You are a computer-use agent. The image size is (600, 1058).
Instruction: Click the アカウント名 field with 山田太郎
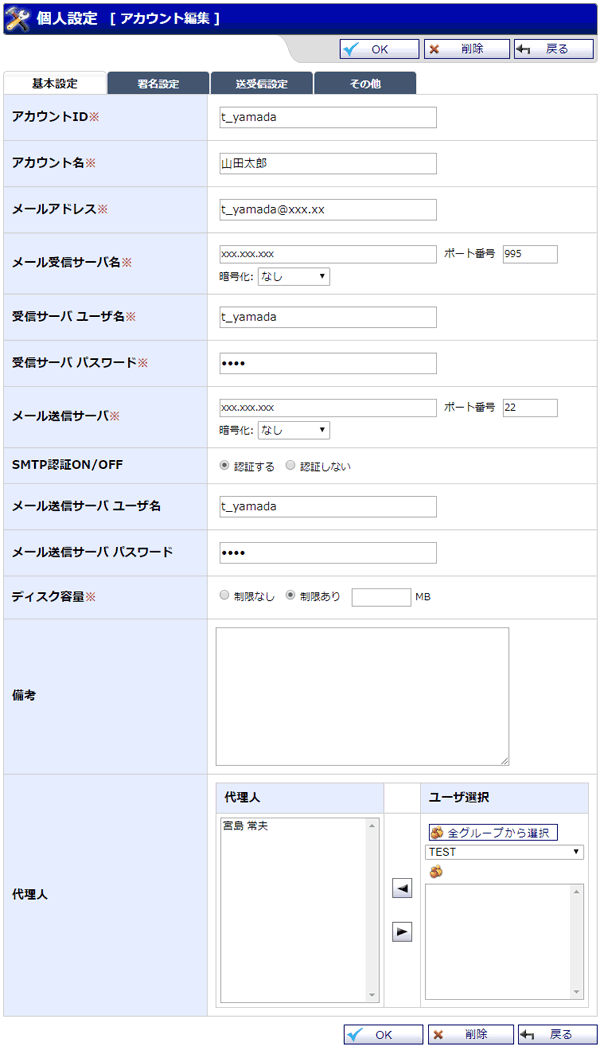(x=328, y=163)
